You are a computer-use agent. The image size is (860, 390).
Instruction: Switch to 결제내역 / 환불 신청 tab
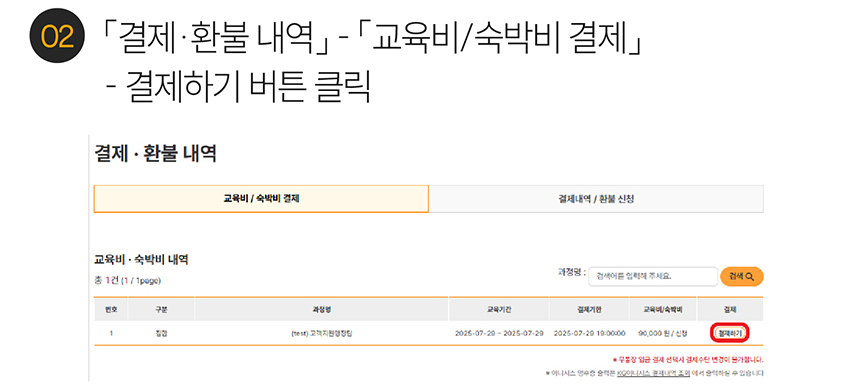(596, 199)
